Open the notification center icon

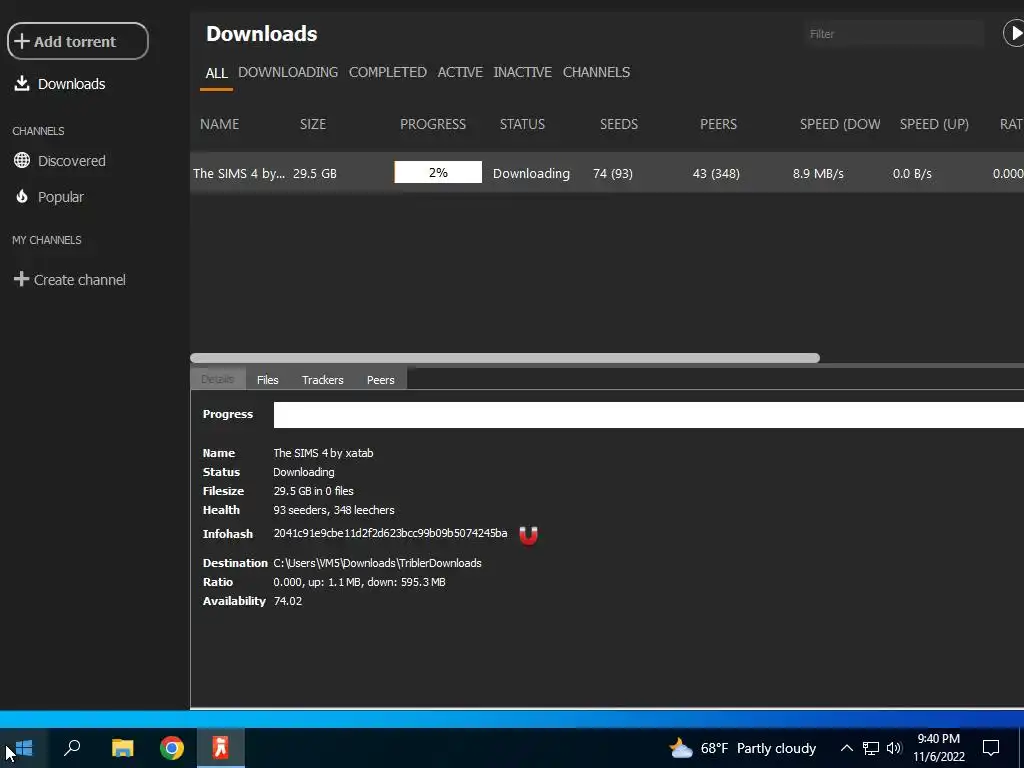click(991, 748)
